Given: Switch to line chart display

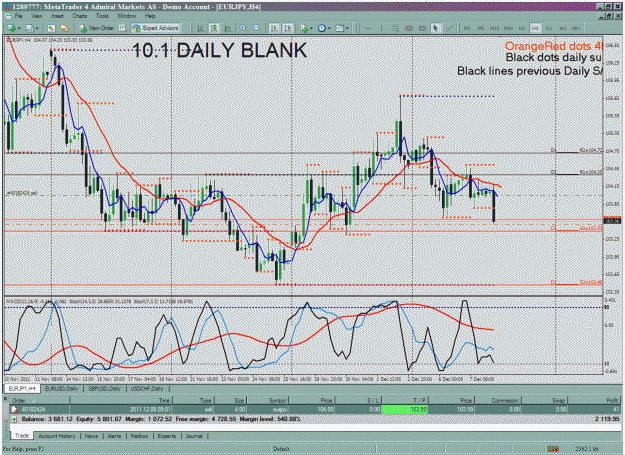Looking at the screenshot, I should click(228, 28).
